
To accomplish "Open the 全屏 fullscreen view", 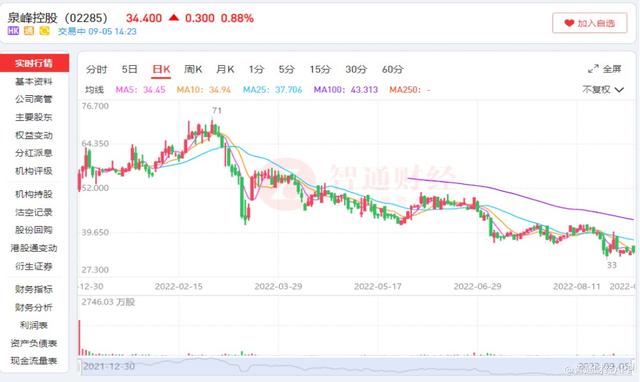I will click(x=604, y=69).
